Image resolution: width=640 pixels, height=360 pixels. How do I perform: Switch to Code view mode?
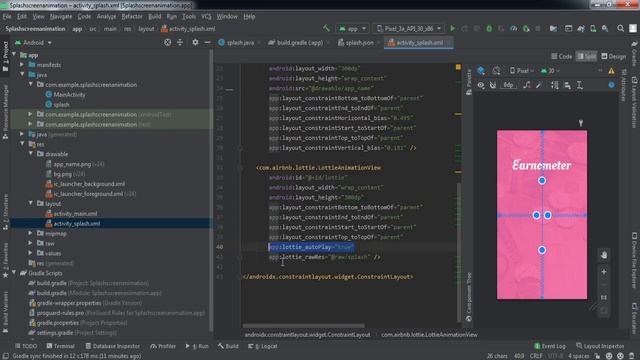[562, 56]
